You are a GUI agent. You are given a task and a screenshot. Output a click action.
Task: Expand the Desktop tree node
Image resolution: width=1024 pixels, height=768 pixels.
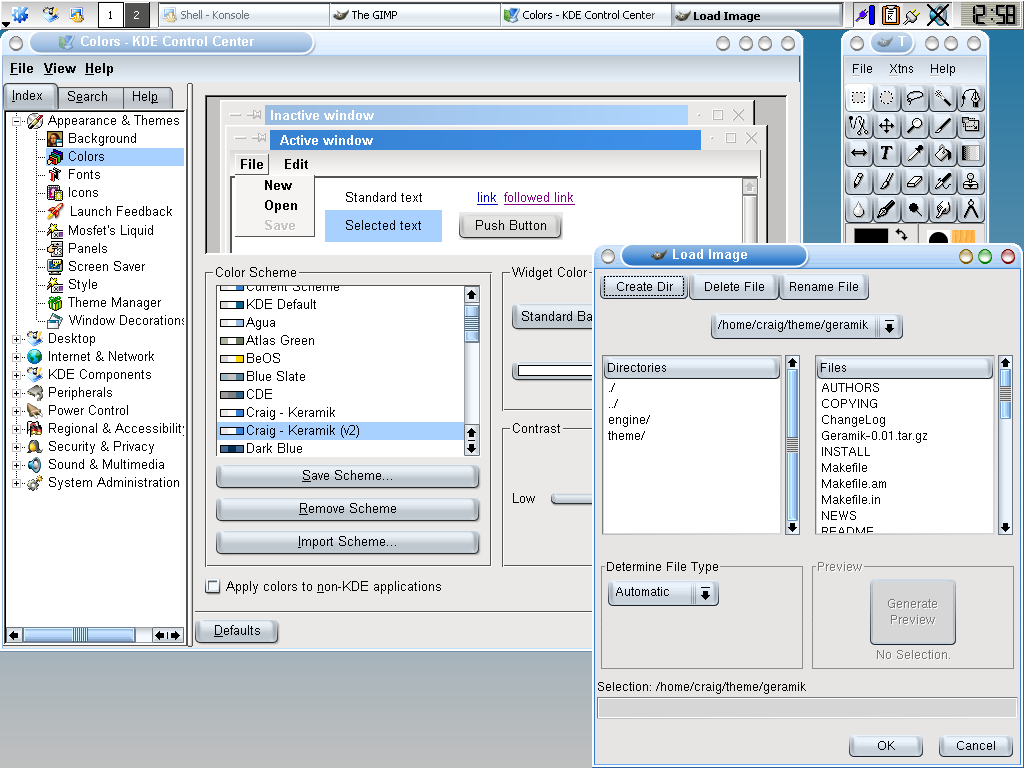[x=17, y=339]
